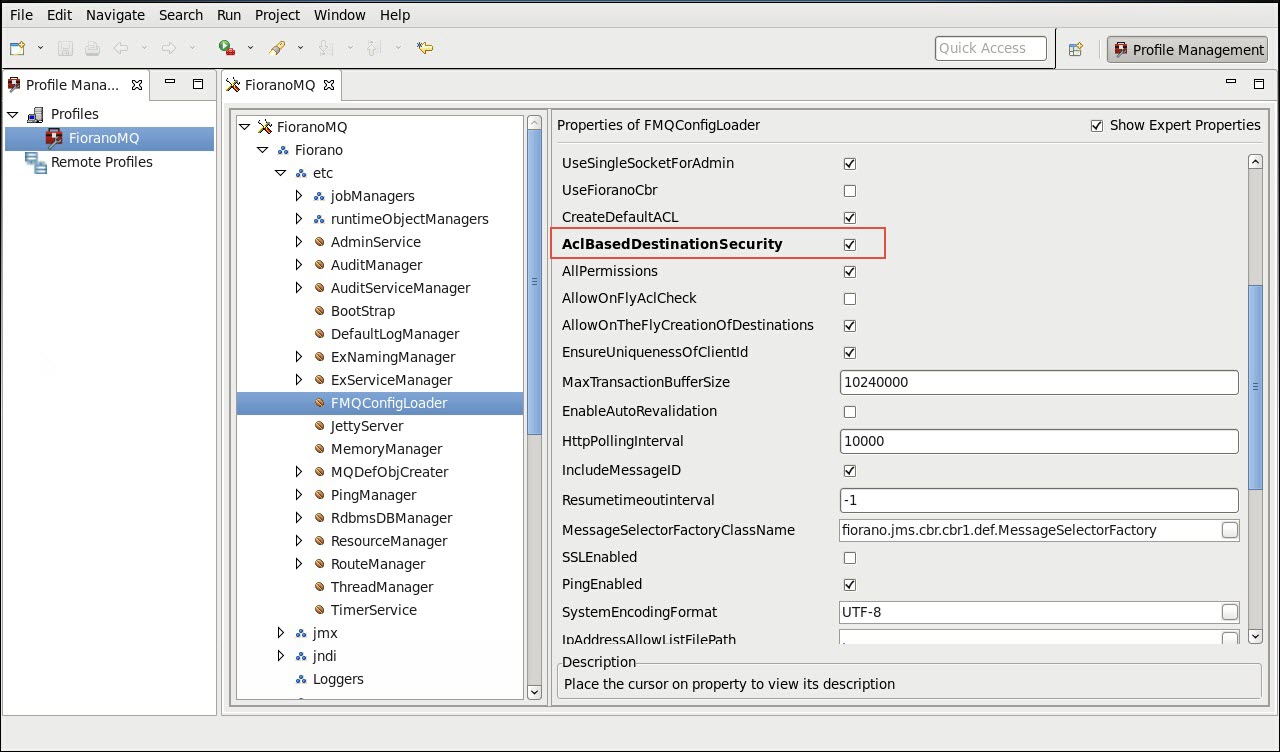Open the File menu
Viewport: 1280px width, 752px height.
point(21,15)
